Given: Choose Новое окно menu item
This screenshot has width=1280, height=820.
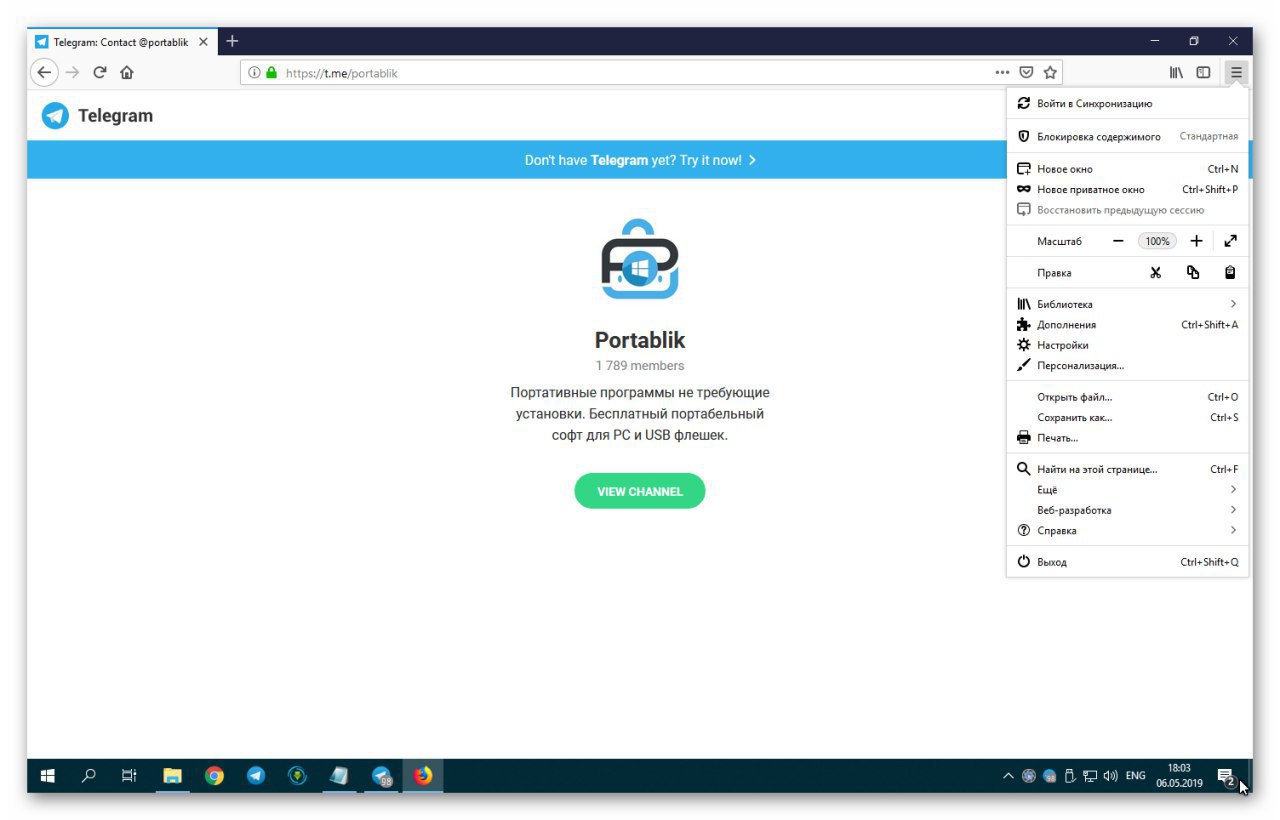Looking at the screenshot, I should point(1127,169).
